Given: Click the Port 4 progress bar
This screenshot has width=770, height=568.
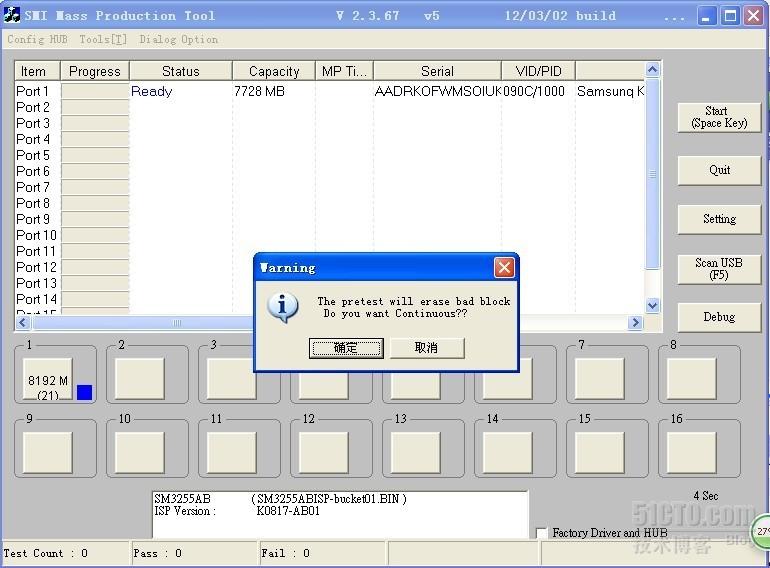Looking at the screenshot, I should point(95,139).
